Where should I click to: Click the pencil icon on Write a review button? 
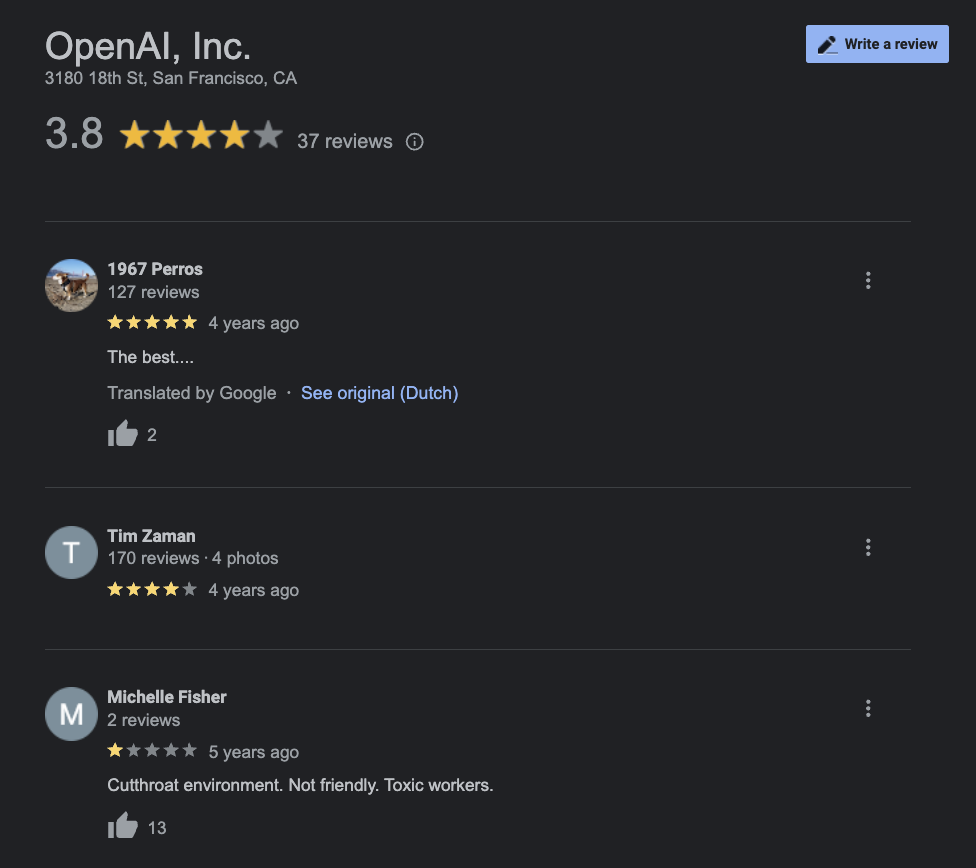825,44
